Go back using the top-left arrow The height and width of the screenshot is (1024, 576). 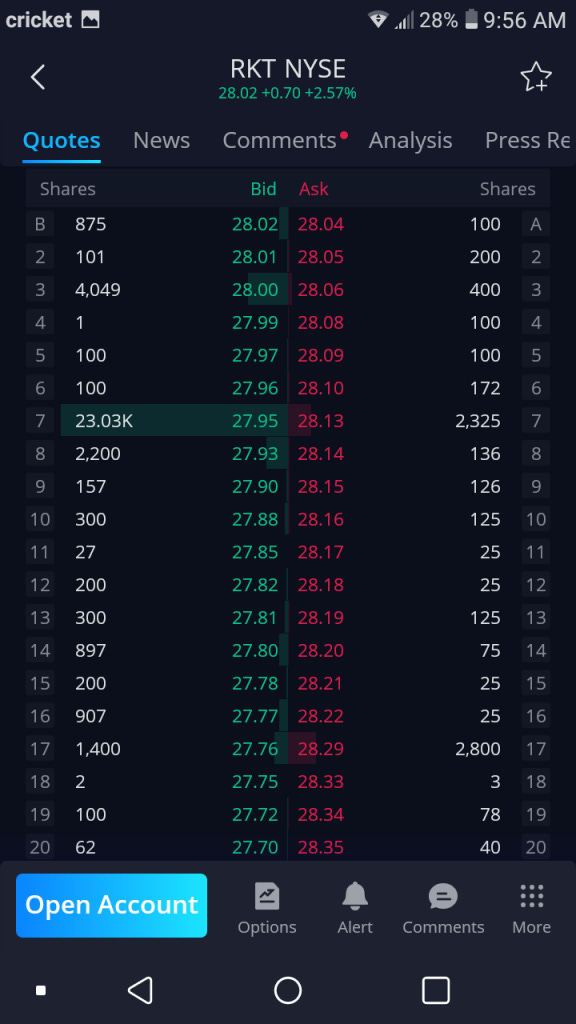point(38,77)
